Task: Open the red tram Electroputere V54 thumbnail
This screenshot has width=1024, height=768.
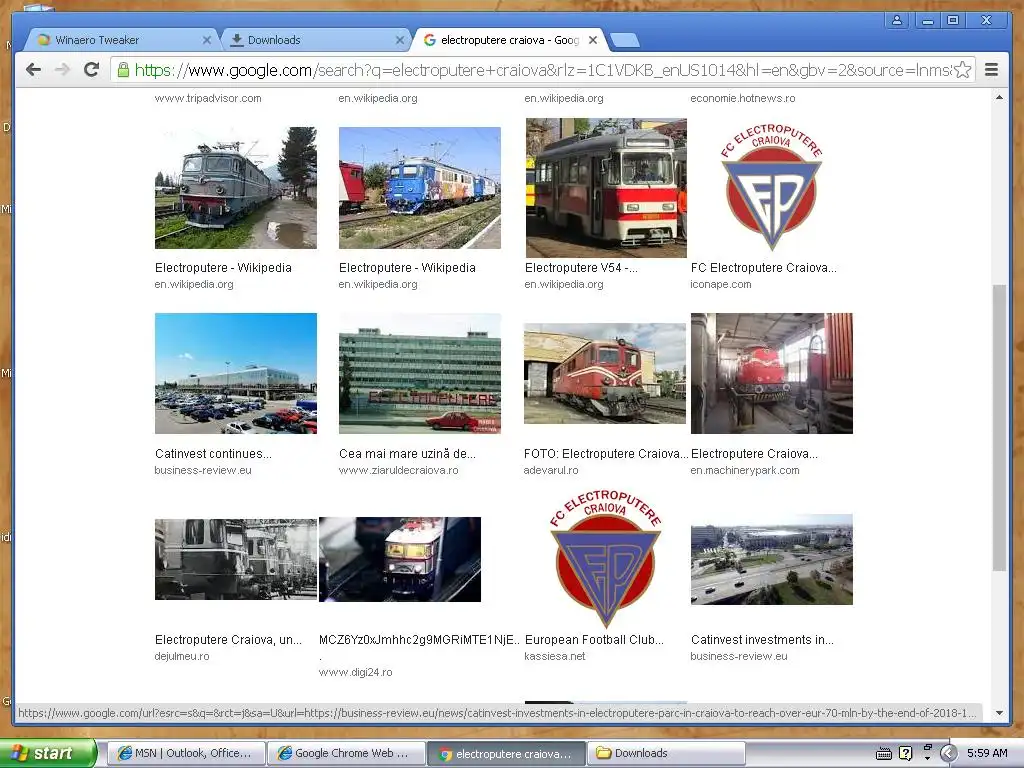Action: click(x=606, y=188)
